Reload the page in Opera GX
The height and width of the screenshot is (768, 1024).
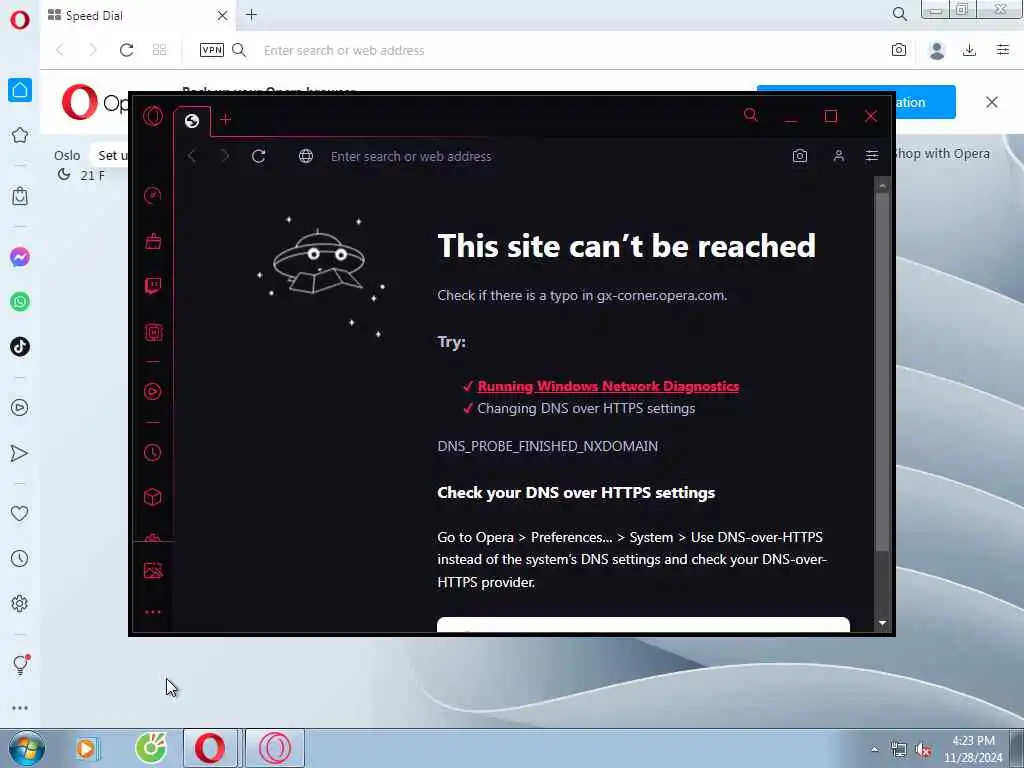pos(259,156)
